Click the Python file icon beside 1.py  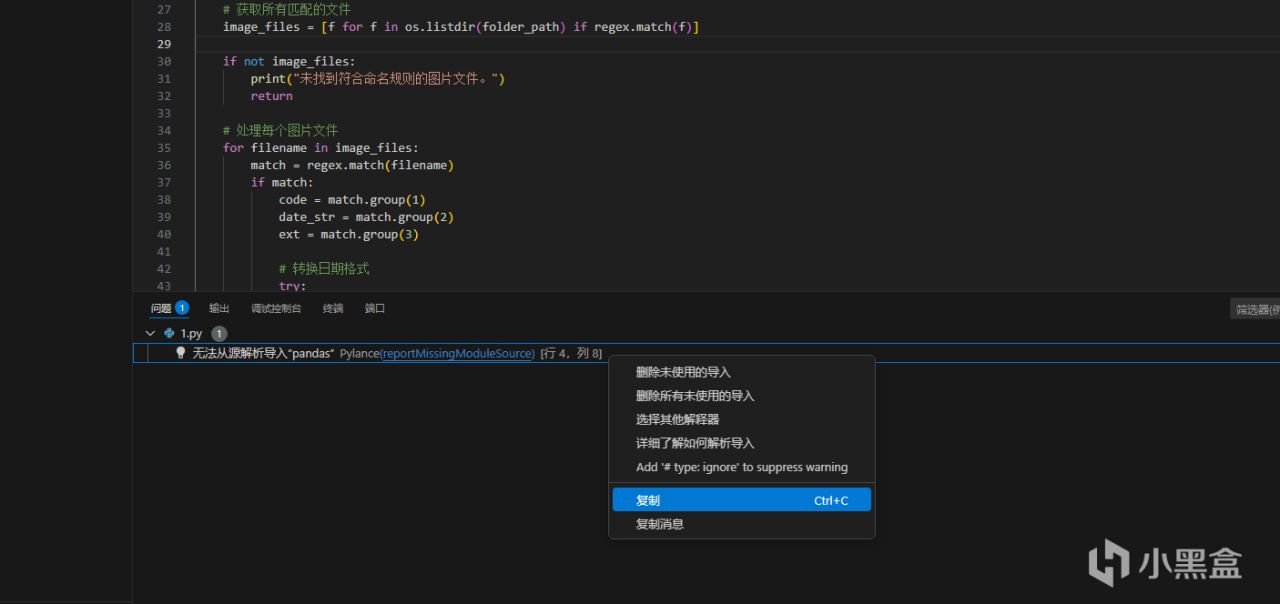pos(170,333)
